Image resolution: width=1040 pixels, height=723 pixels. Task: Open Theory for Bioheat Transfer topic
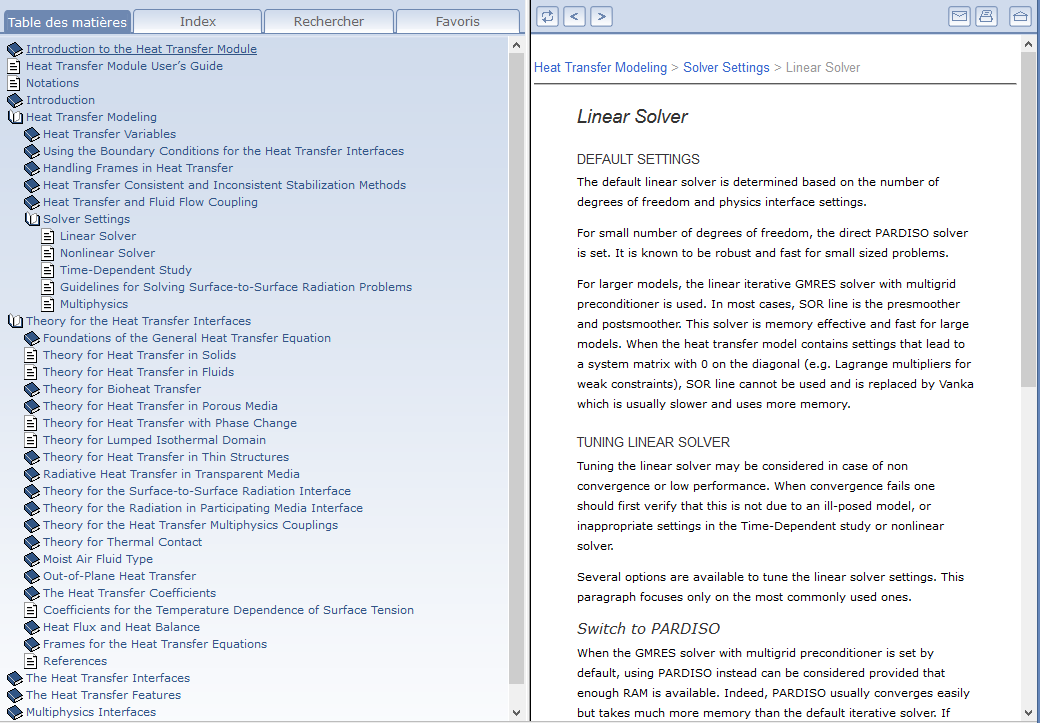pyautogui.click(x=122, y=389)
